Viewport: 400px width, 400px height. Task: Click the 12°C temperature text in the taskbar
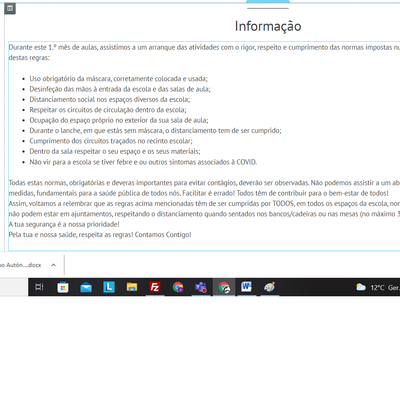[x=377, y=287]
